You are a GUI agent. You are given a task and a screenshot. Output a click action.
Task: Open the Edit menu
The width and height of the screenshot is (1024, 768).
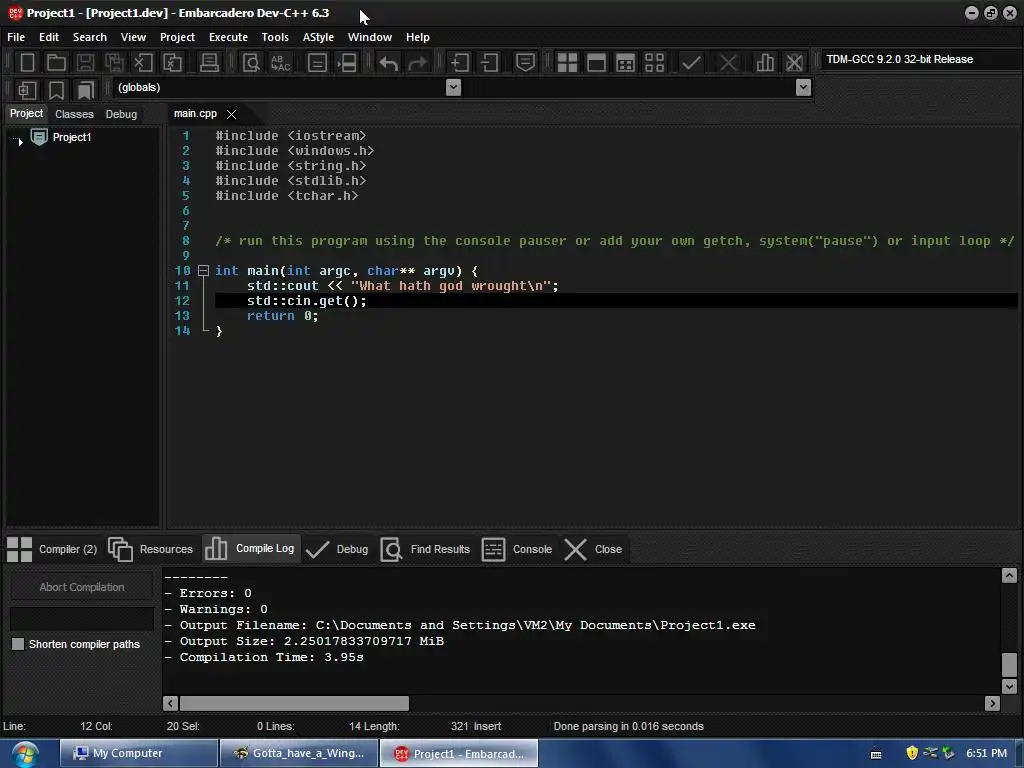pyautogui.click(x=49, y=37)
